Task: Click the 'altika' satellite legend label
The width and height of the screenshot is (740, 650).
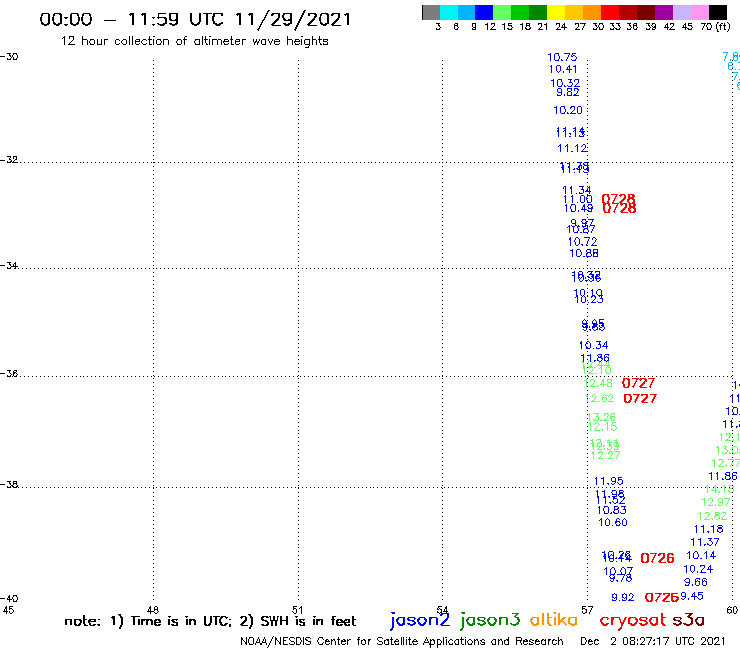Action: (x=554, y=620)
